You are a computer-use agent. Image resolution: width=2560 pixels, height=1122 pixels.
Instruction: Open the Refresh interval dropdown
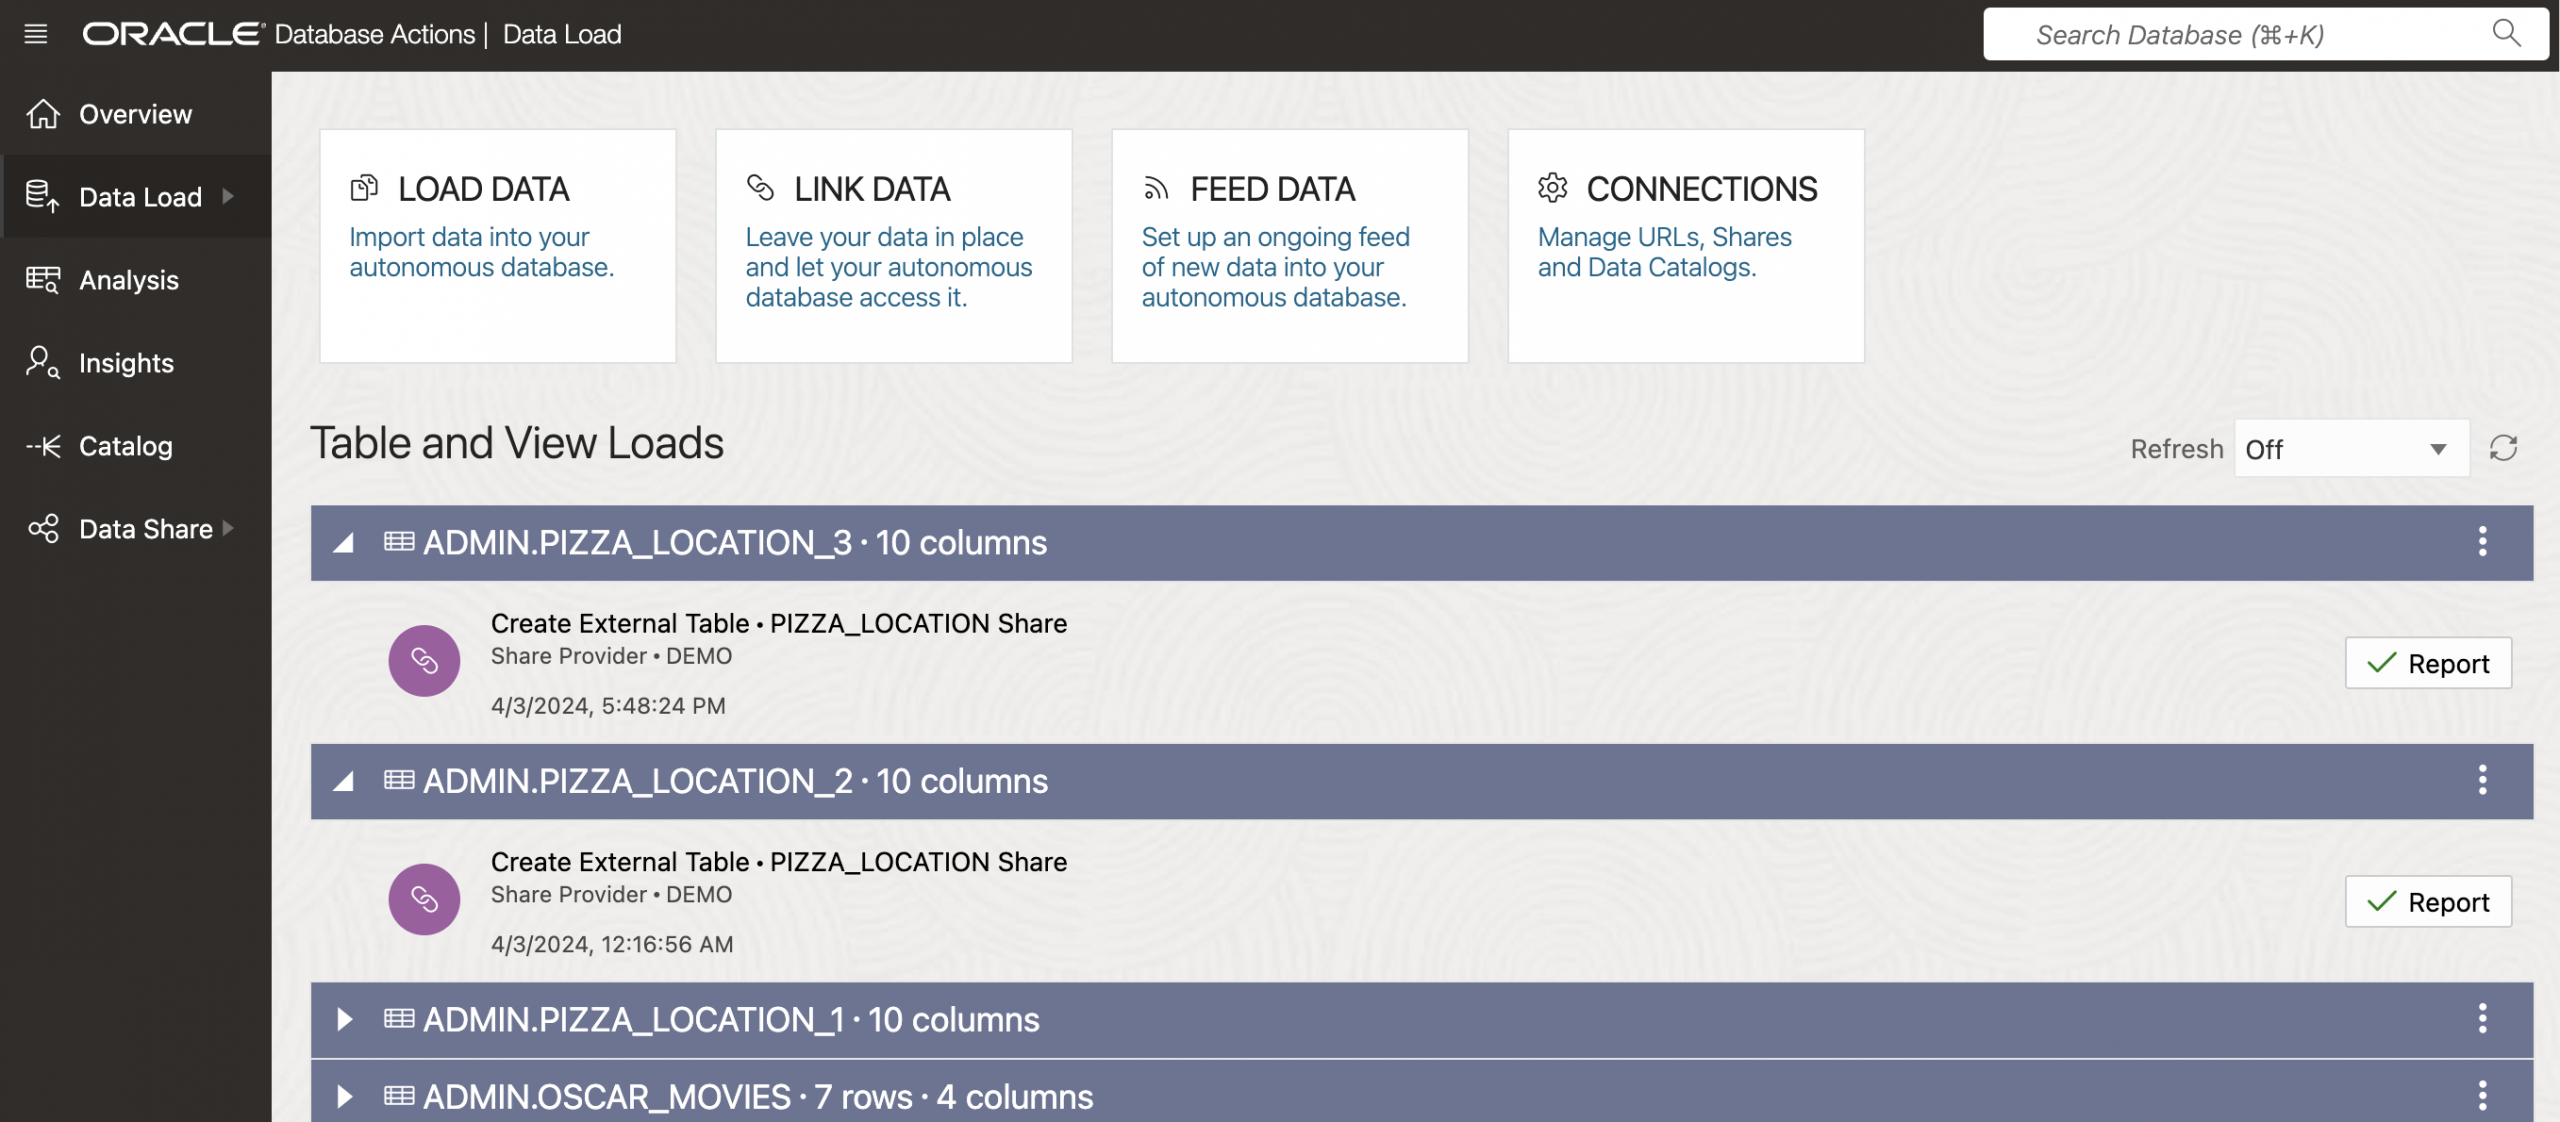click(x=2350, y=449)
